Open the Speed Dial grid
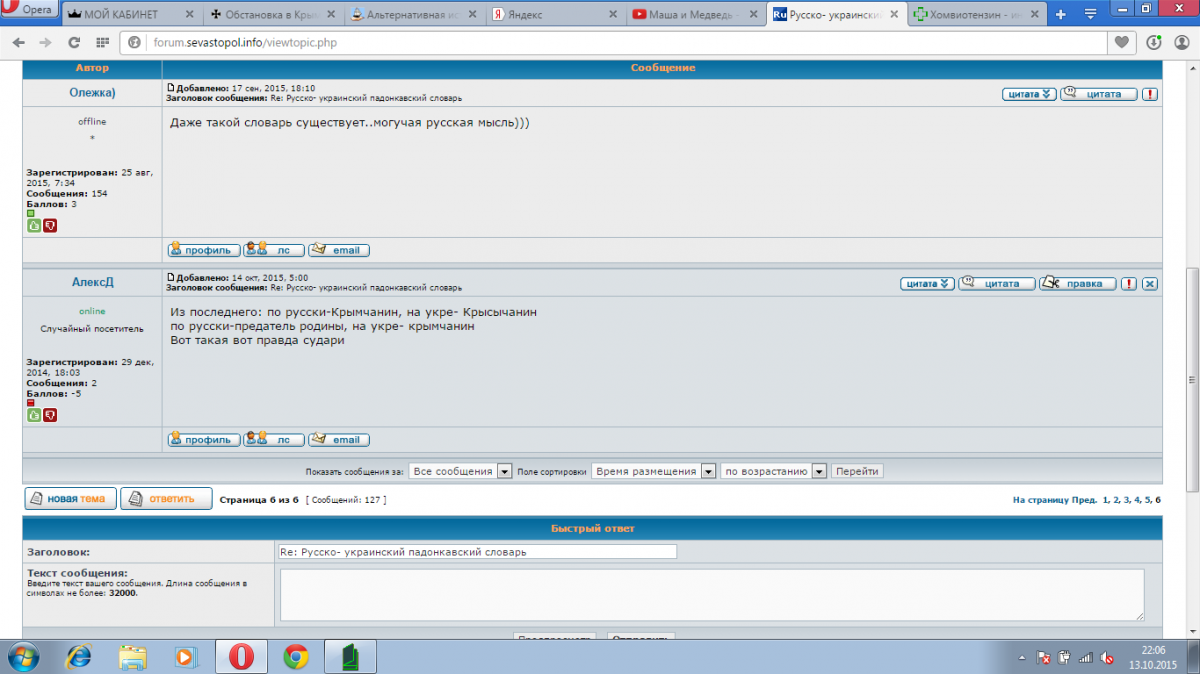 click(x=101, y=43)
